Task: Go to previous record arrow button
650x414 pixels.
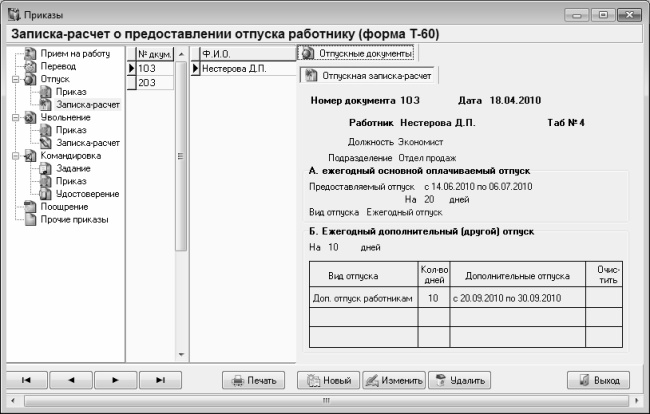Action: pos(71,380)
